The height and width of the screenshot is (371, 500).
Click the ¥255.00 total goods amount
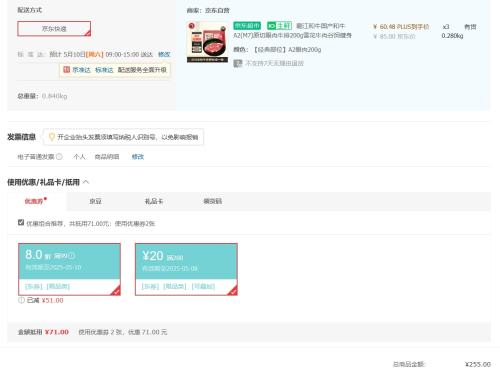point(478,364)
